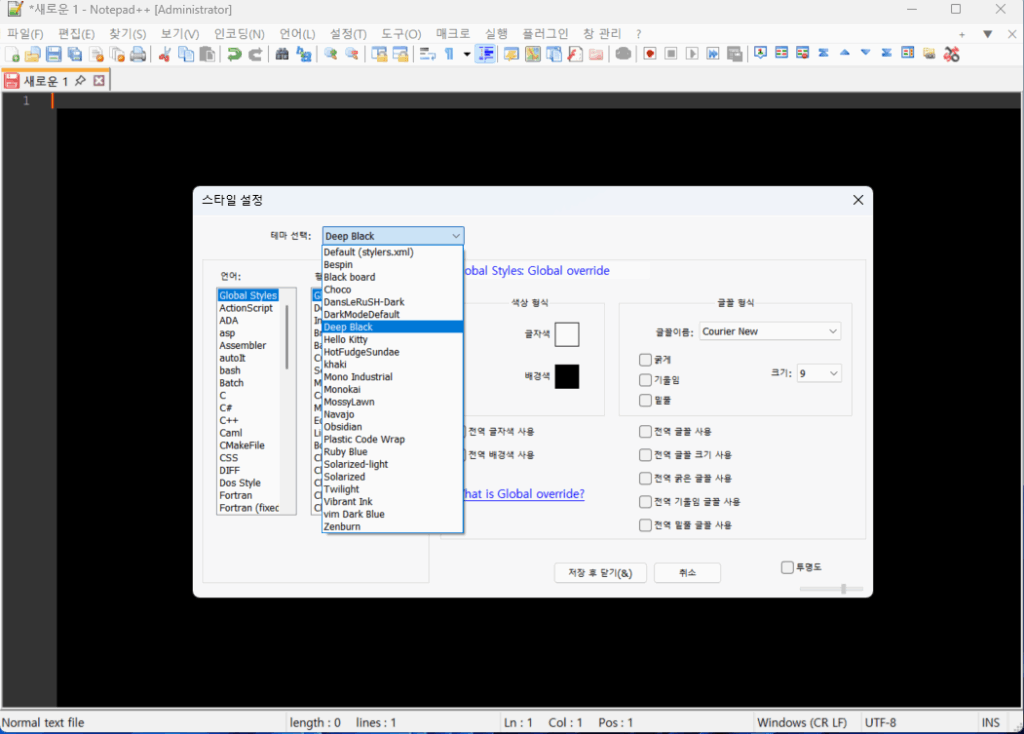Toggle the 투명도 transparency checkbox
This screenshot has width=1024, height=734.
point(787,568)
